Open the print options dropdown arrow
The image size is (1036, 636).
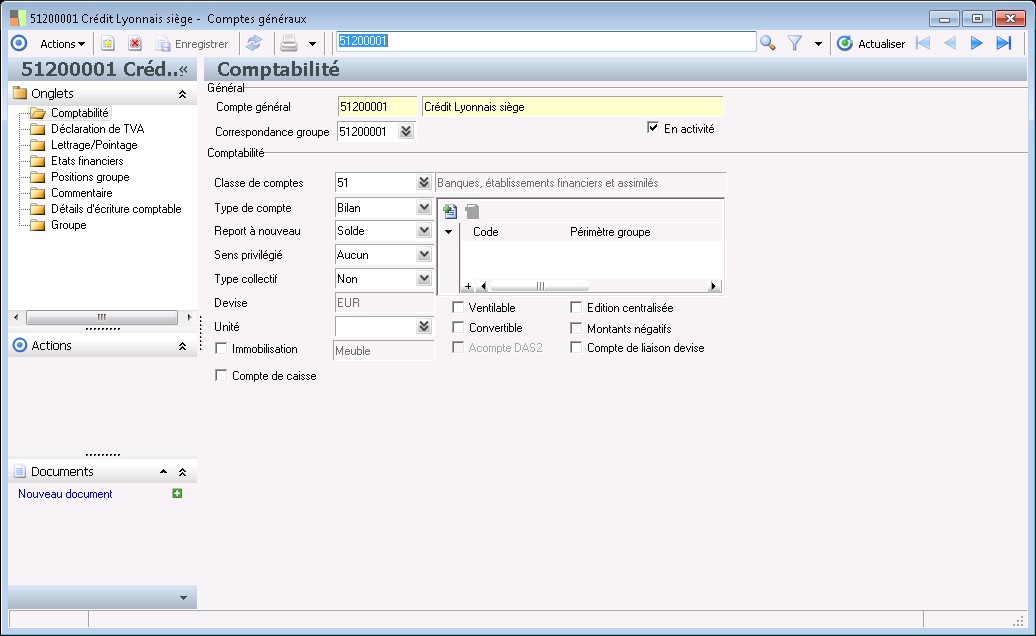(x=313, y=44)
